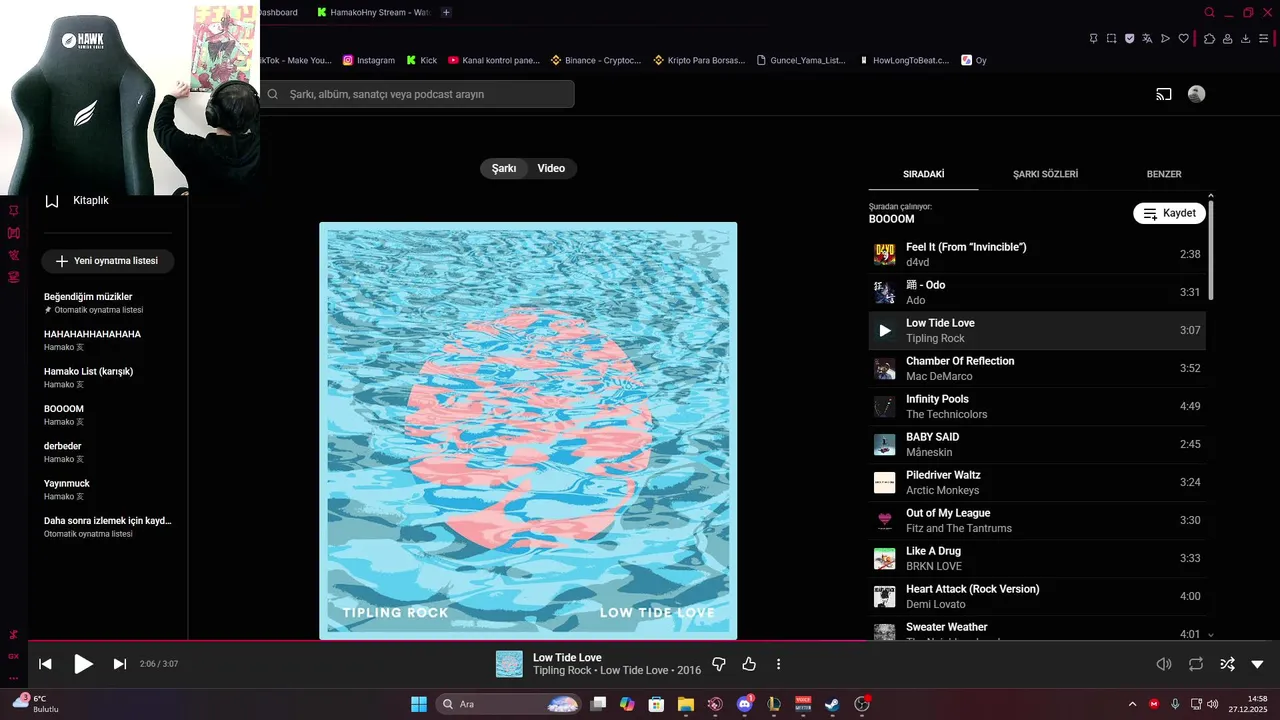
Task: Dislike the song Low Tide Love
Action: point(718,664)
